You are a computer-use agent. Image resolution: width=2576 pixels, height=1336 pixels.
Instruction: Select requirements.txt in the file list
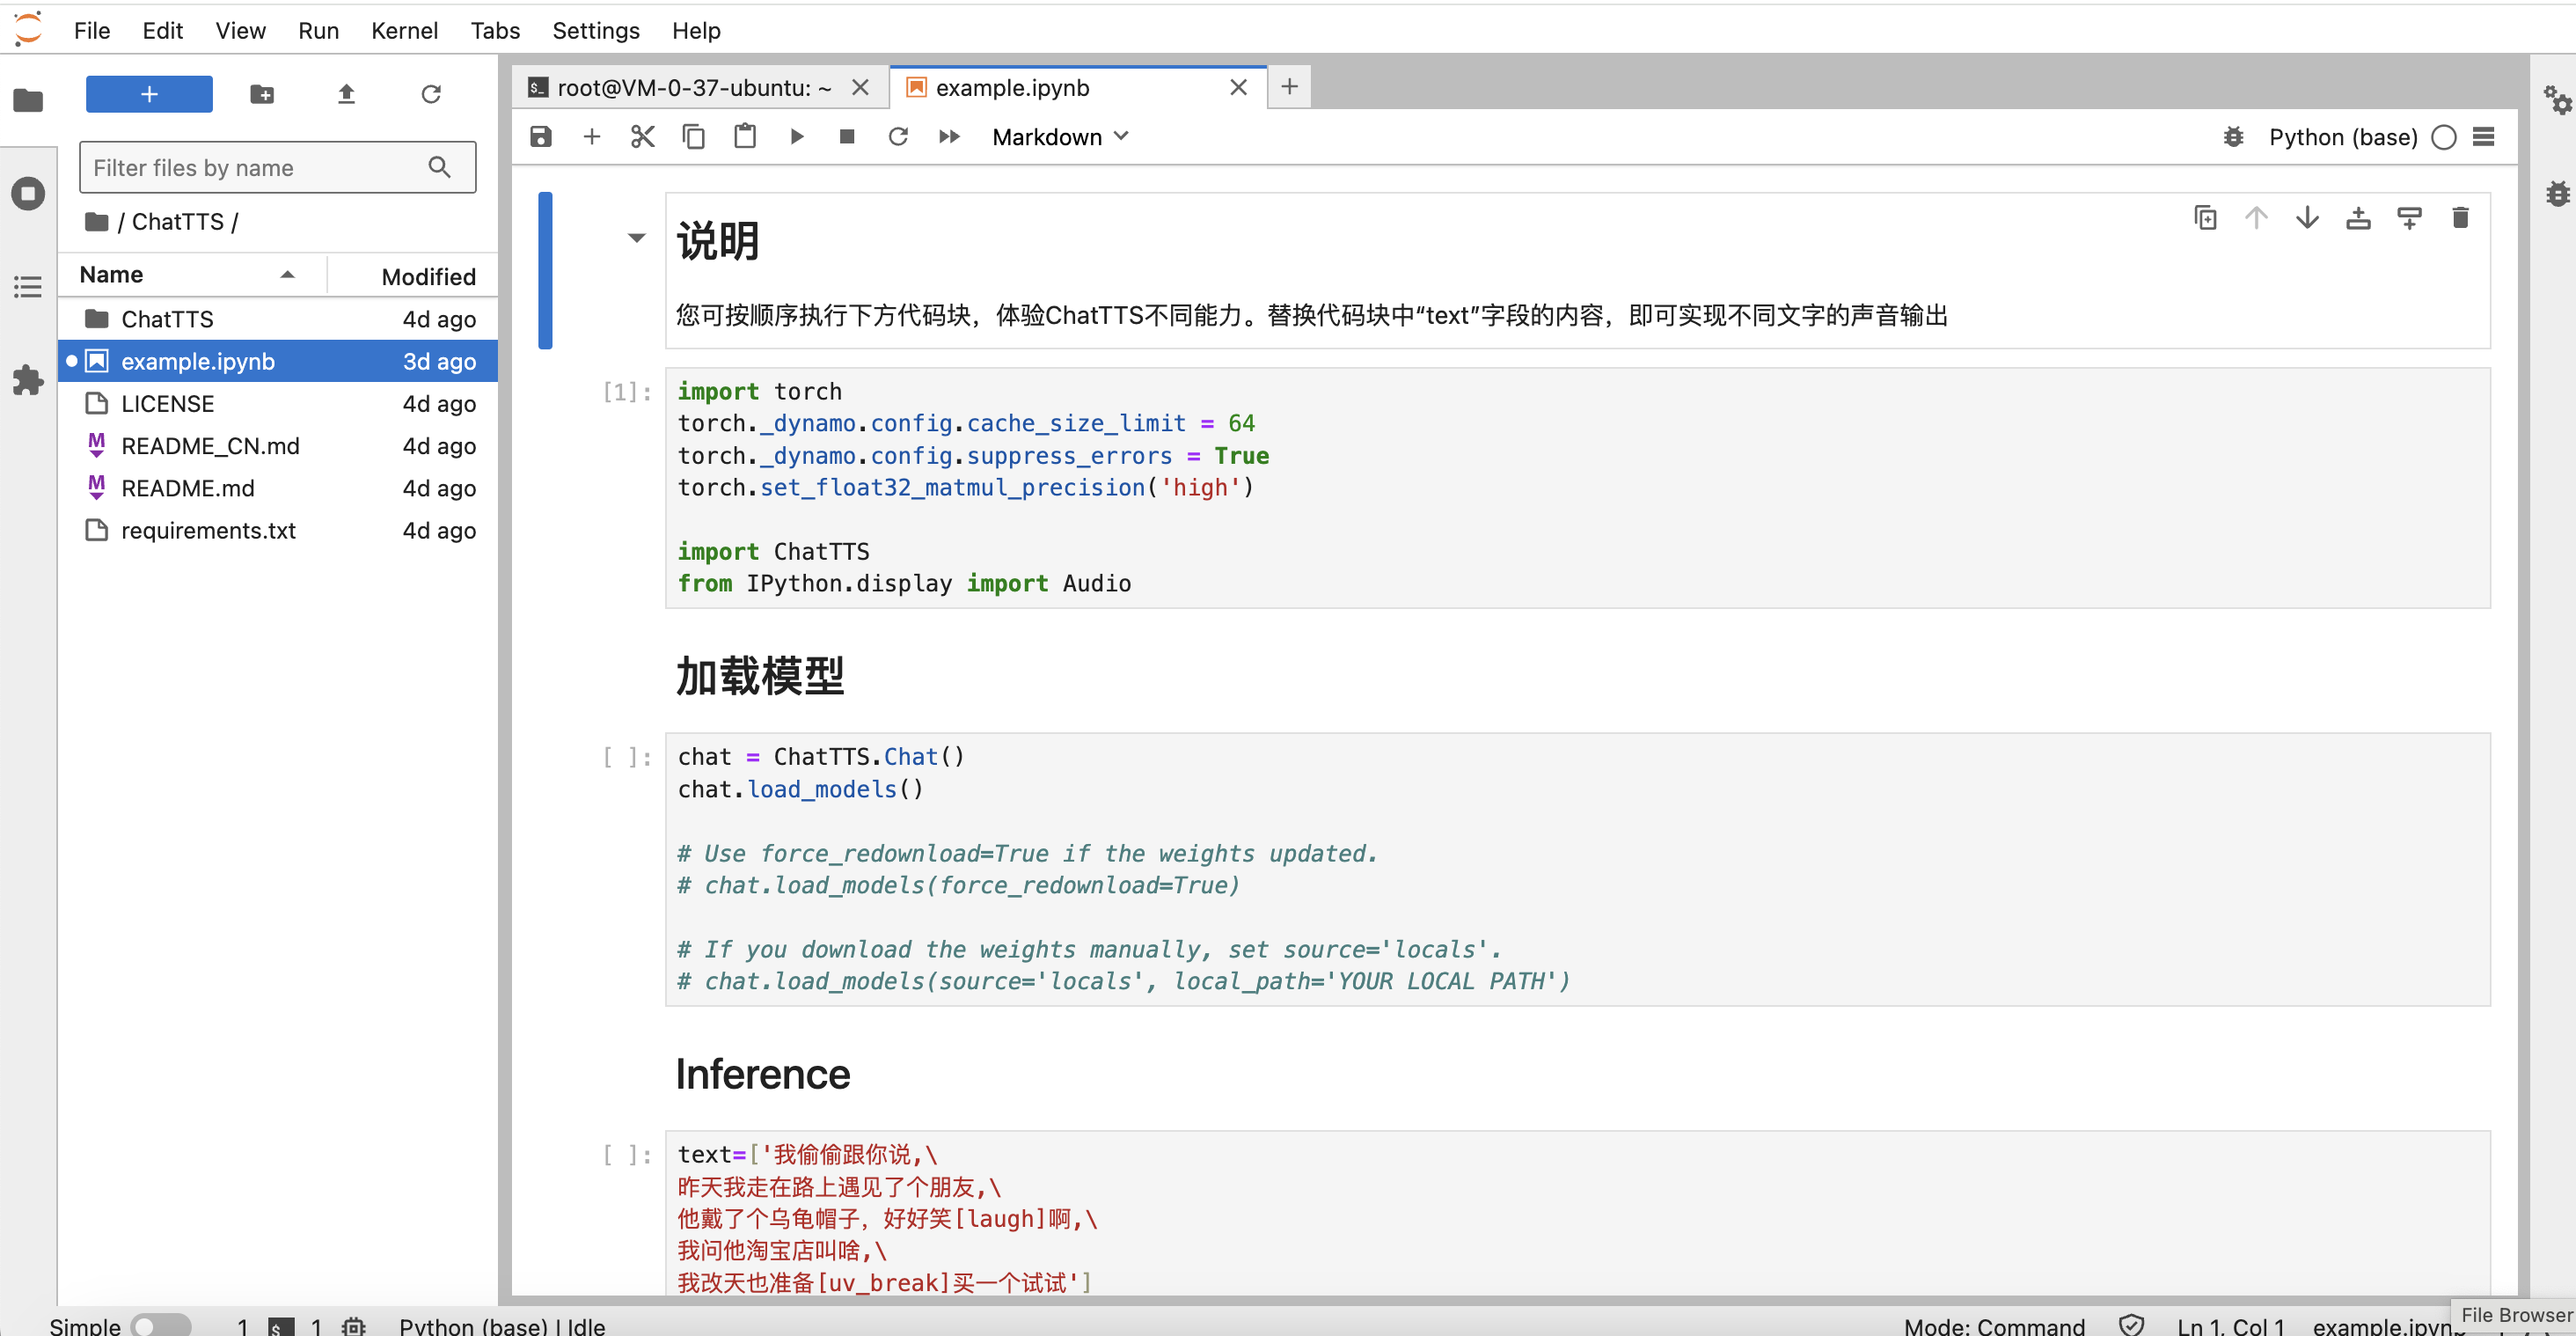(x=277, y=531)
